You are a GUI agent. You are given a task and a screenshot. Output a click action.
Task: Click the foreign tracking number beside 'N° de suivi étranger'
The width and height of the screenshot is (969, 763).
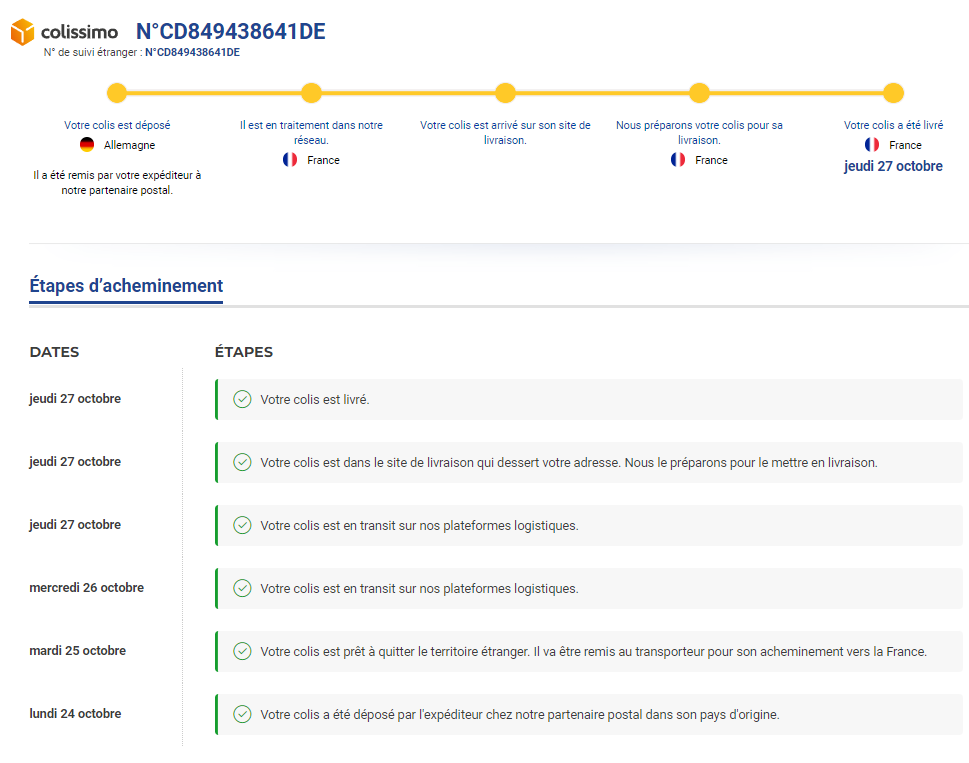192,53
